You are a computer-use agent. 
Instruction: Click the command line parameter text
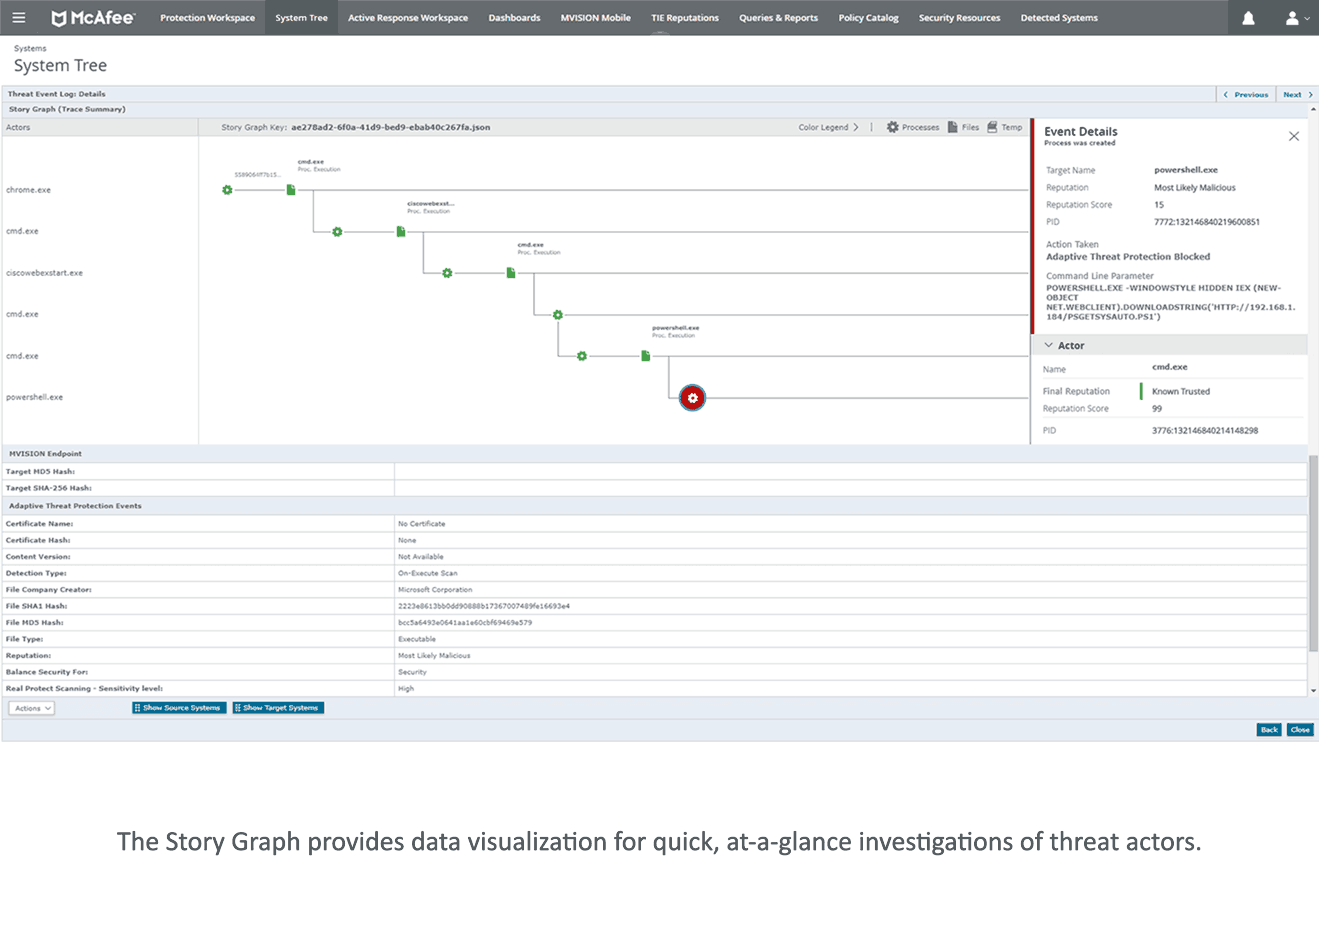1171,302
